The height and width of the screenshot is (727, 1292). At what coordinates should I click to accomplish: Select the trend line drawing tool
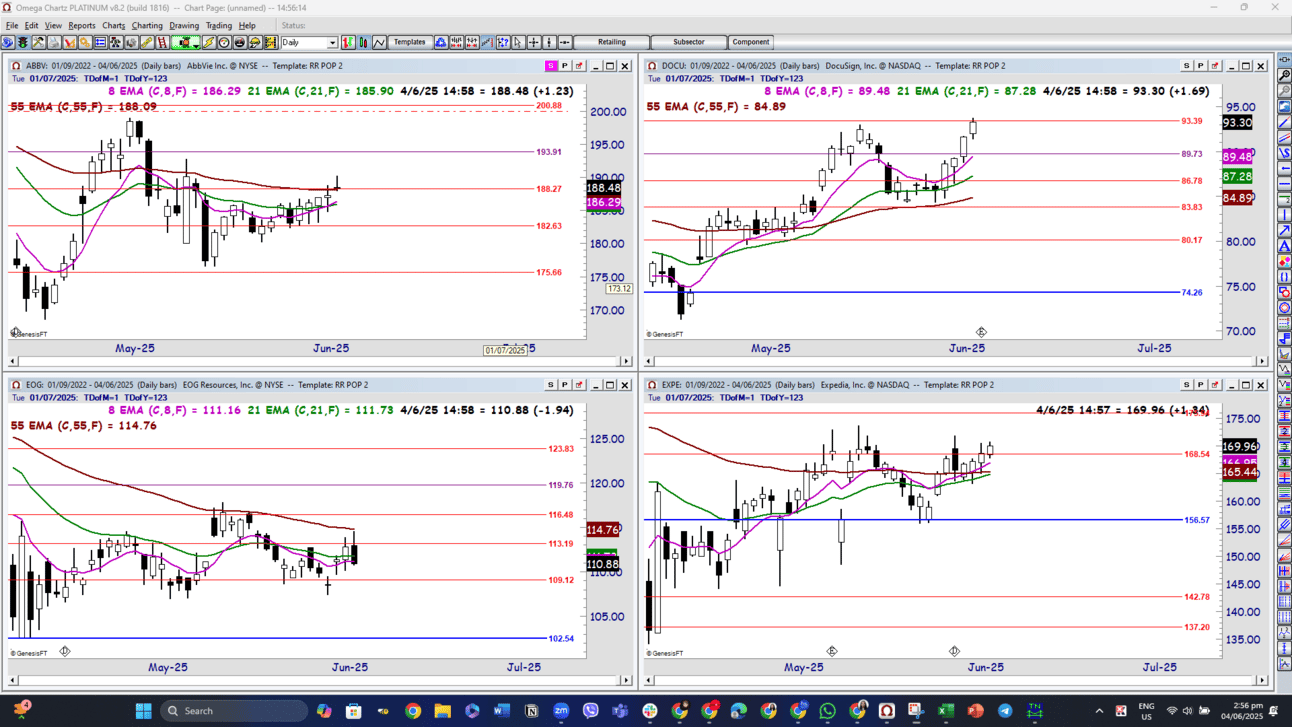(1284, 120)
